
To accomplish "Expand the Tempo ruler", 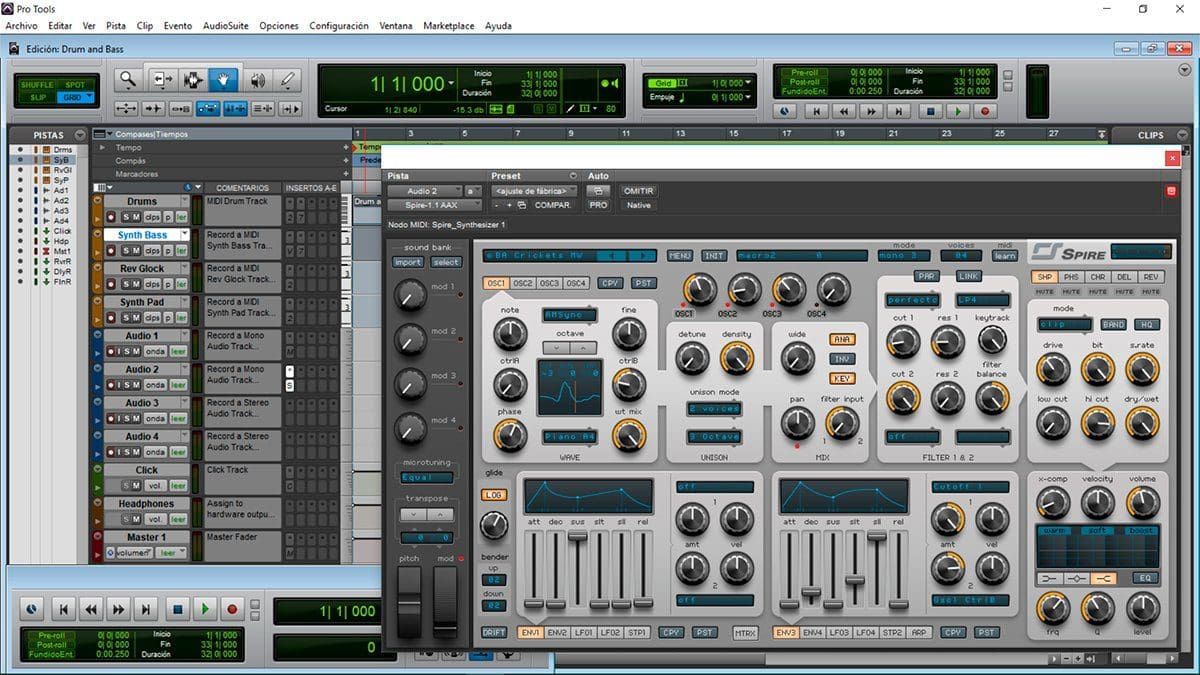I will point(103,147).
